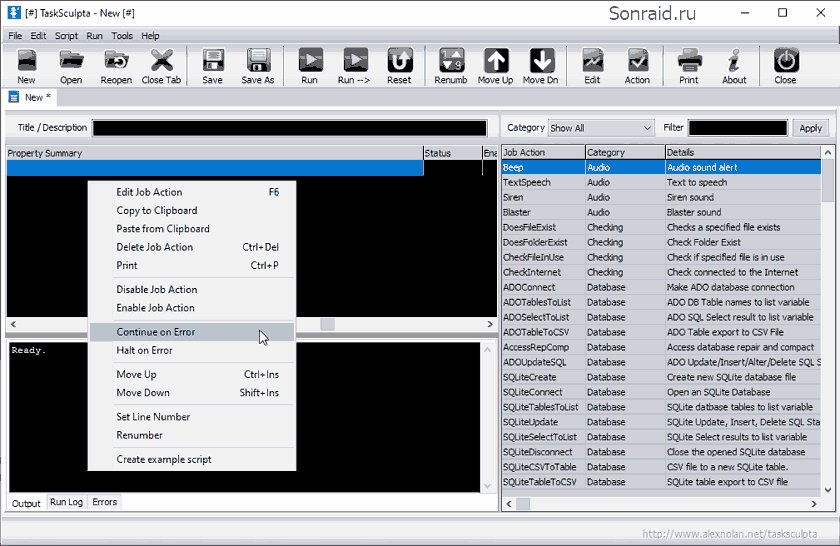Click the Print toolbar icon
This screenshot has width=840, height=546.
click(689, 61)
